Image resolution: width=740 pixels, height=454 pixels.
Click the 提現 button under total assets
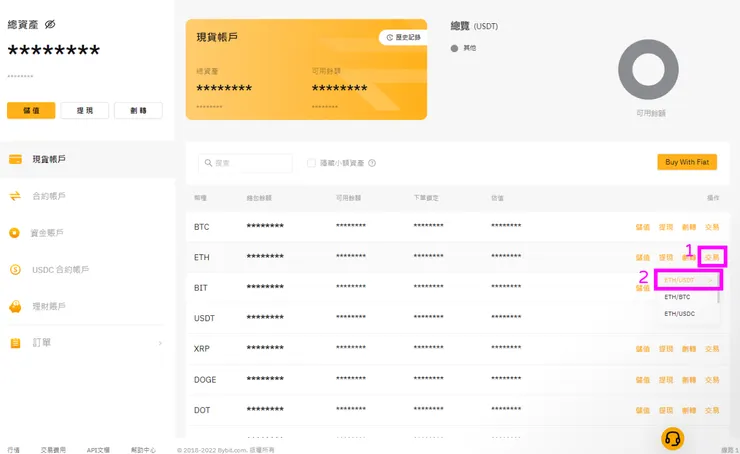point(85,110)
